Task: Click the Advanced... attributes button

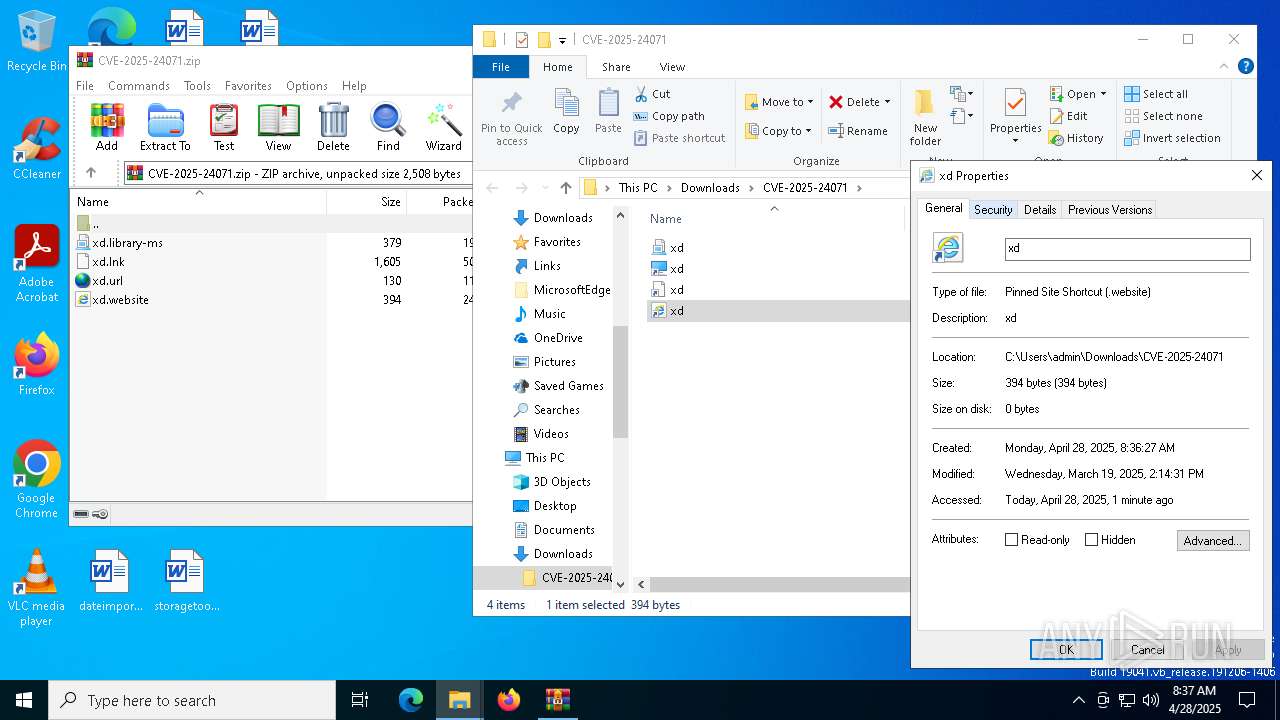Action: tap(1213, 540)
